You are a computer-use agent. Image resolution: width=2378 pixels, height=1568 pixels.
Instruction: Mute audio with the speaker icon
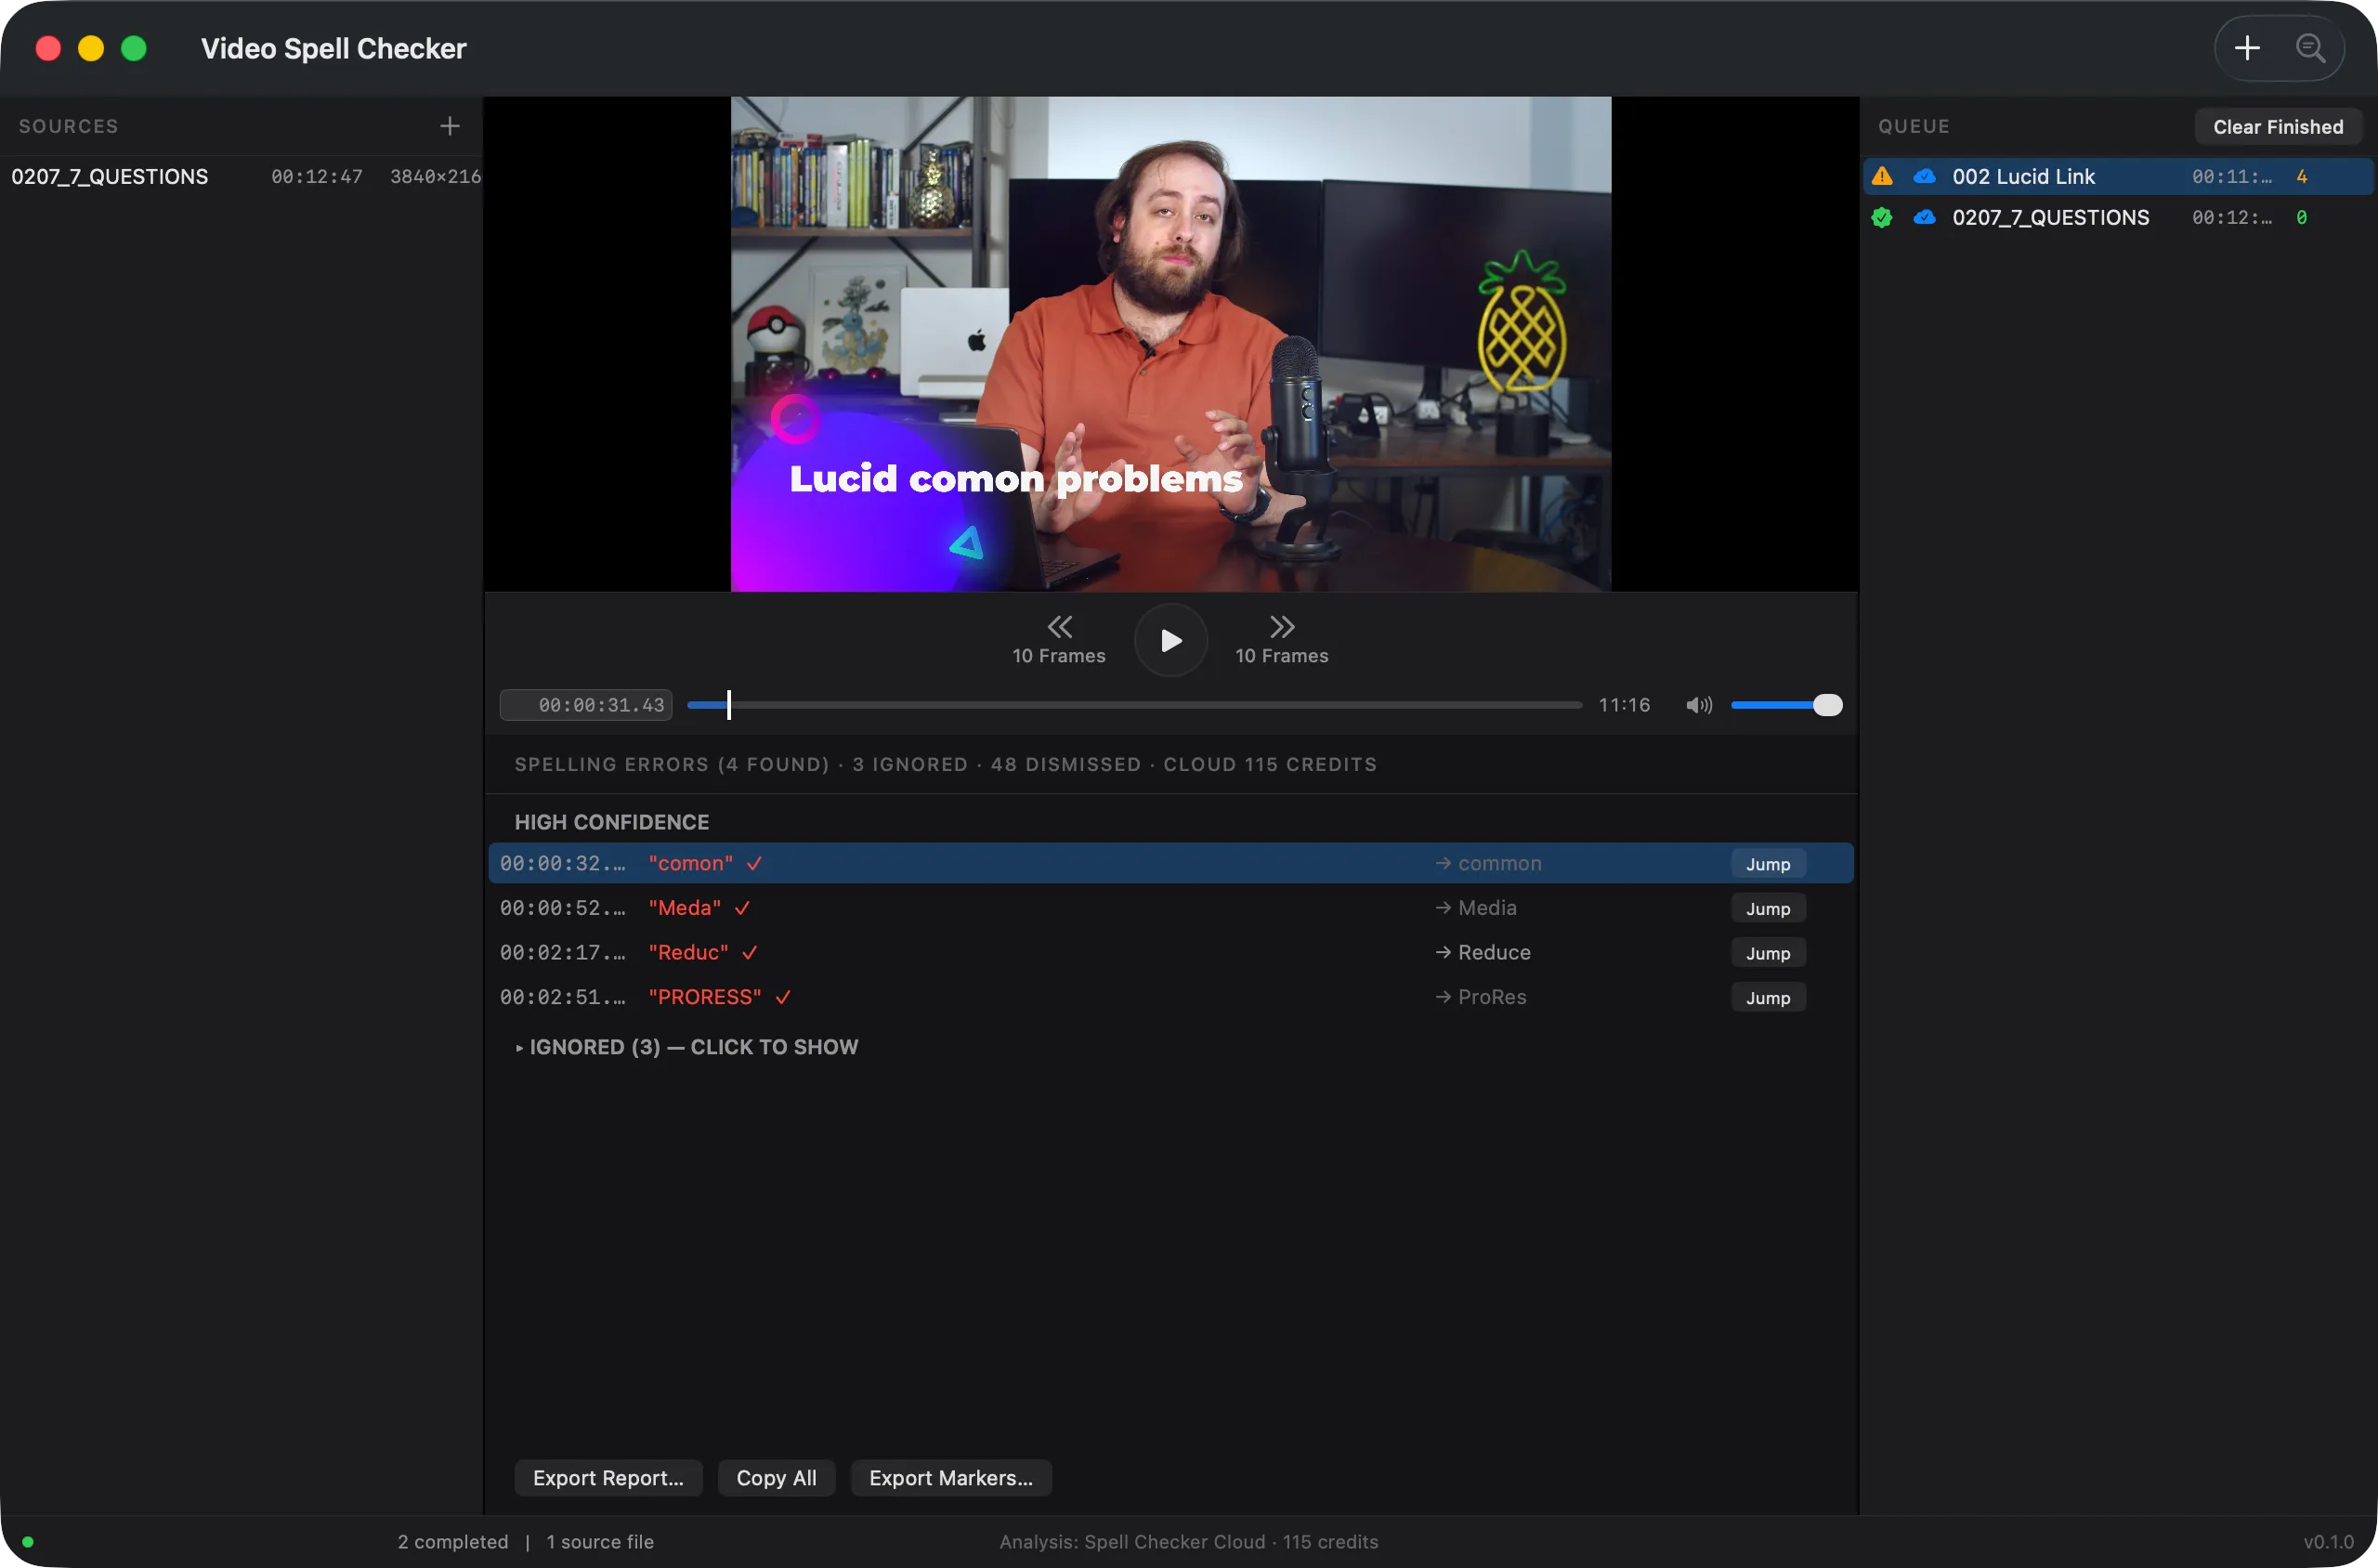click(1699, 706)
